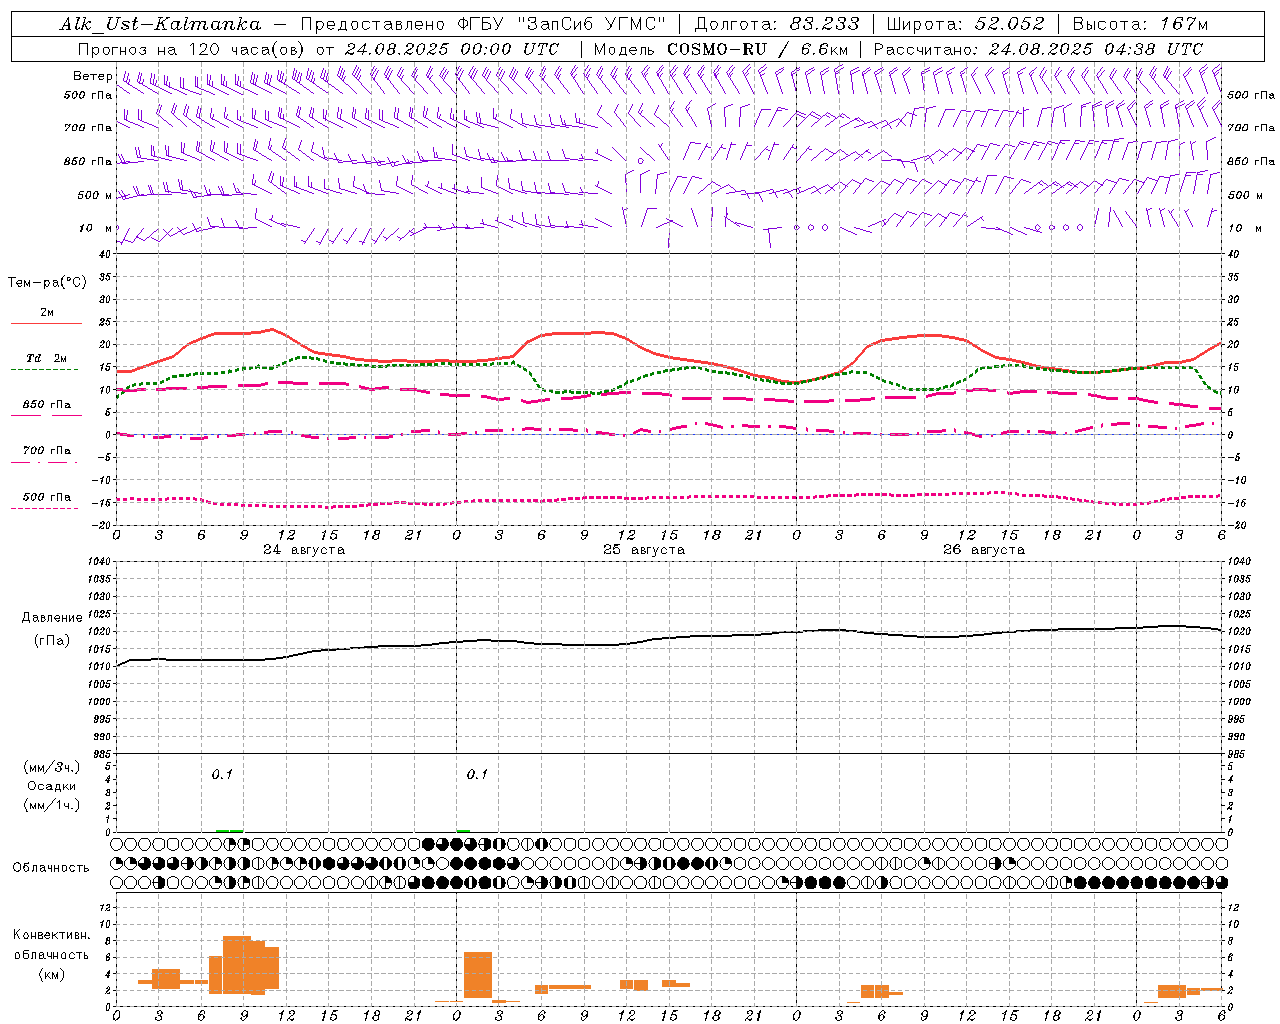
Task: Click the 0.1 precipitation value on 24 августа
Action: click(222, 774)
